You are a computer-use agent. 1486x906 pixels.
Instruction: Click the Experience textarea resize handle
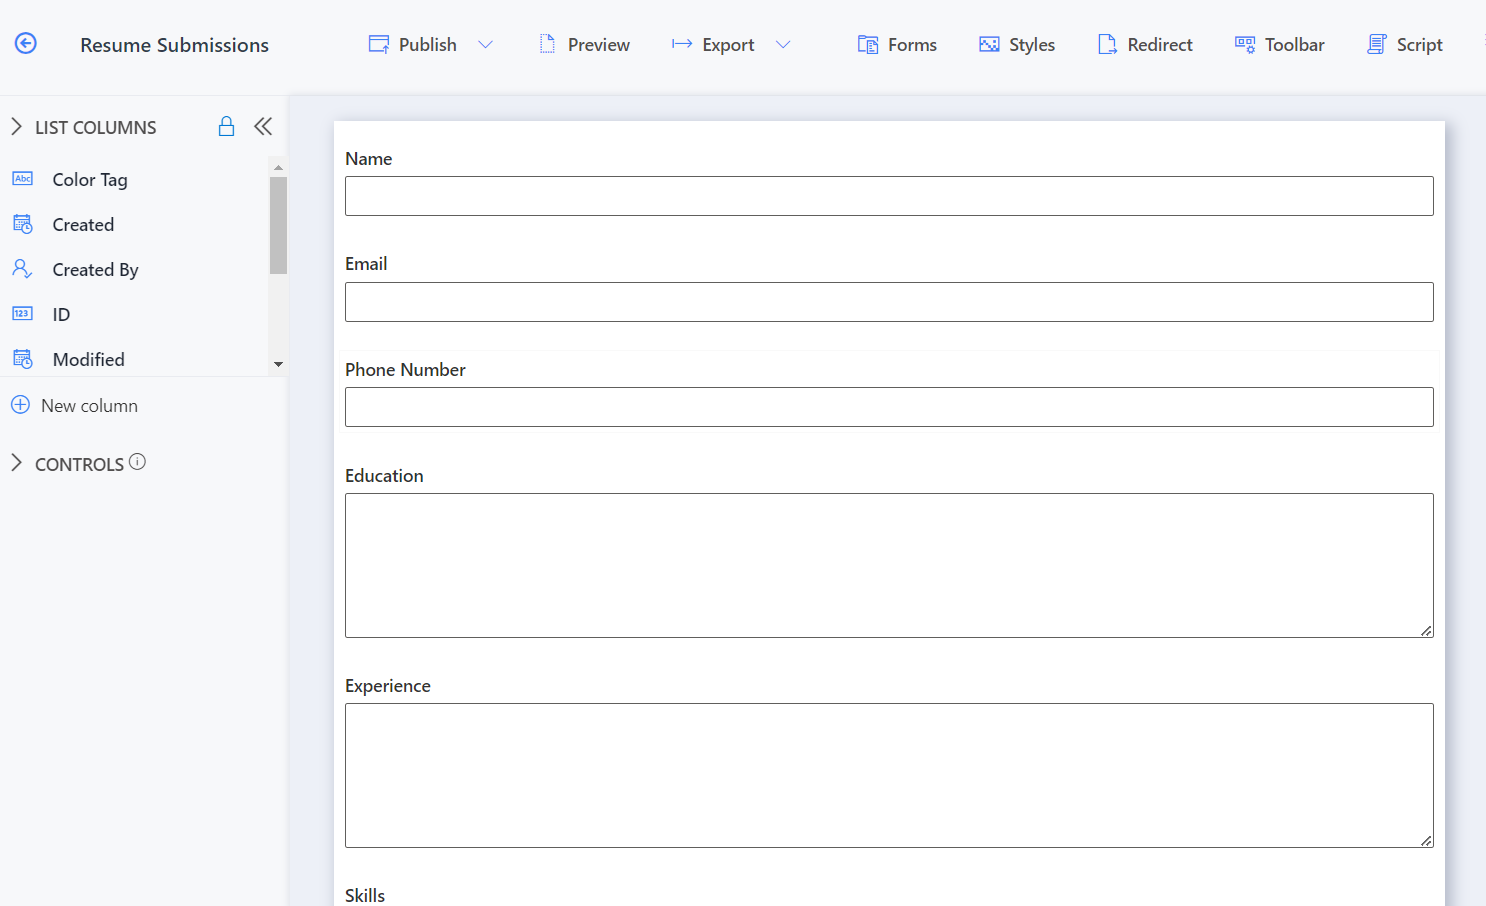[1426, 840]
